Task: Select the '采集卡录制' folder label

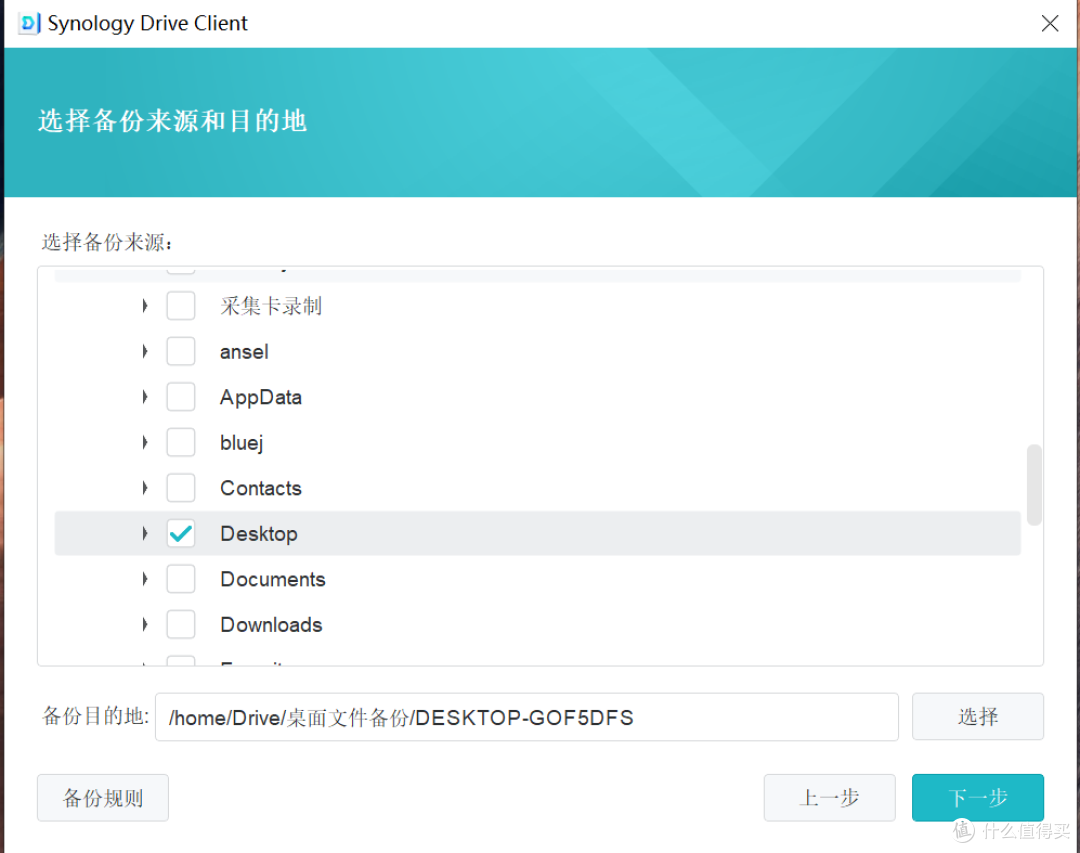Action: click(x=271, y=306)
